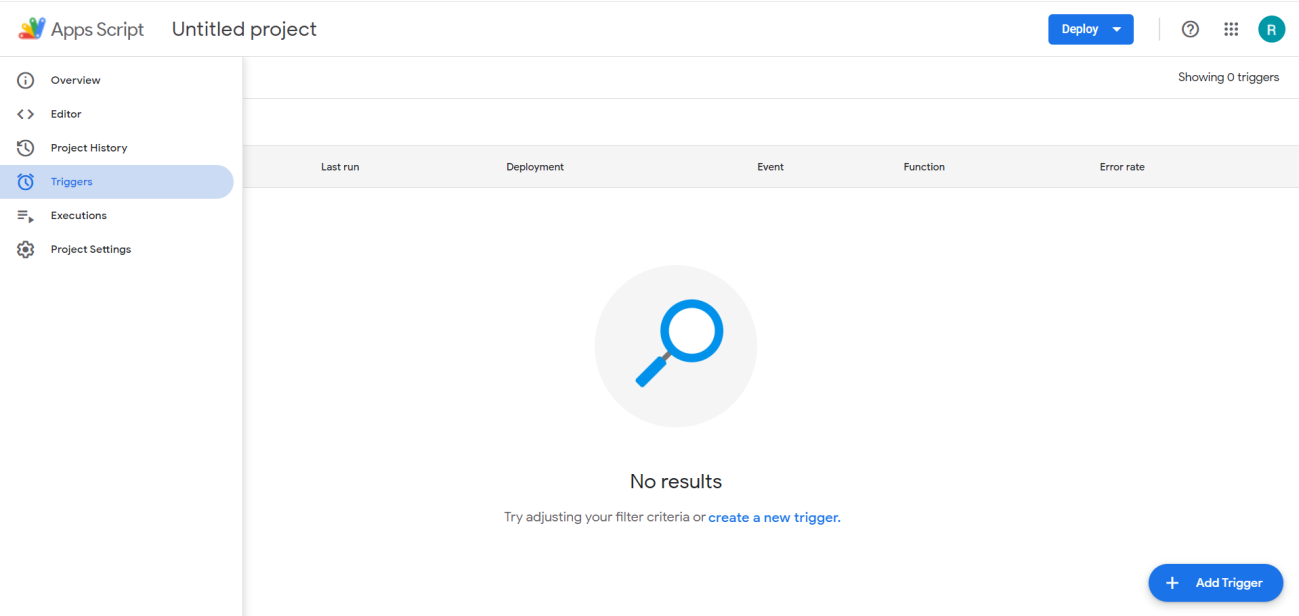Open the Executions list icon
The height and width of the screenshot is (616, 1299).
[25, 215]
